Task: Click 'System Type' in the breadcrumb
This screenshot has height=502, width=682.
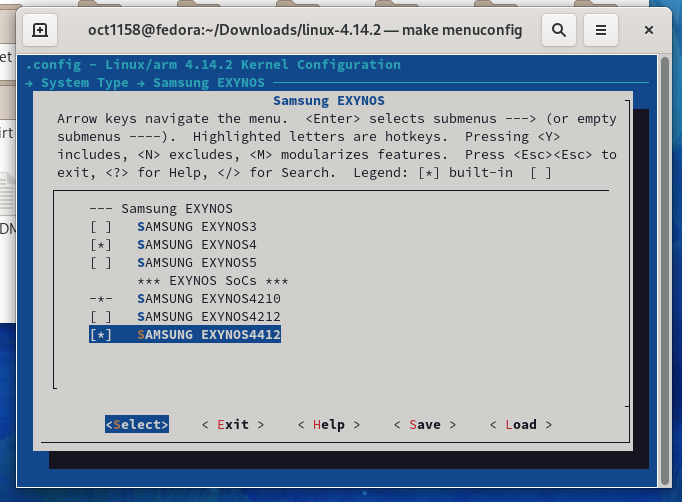Action: pos(85,83)
